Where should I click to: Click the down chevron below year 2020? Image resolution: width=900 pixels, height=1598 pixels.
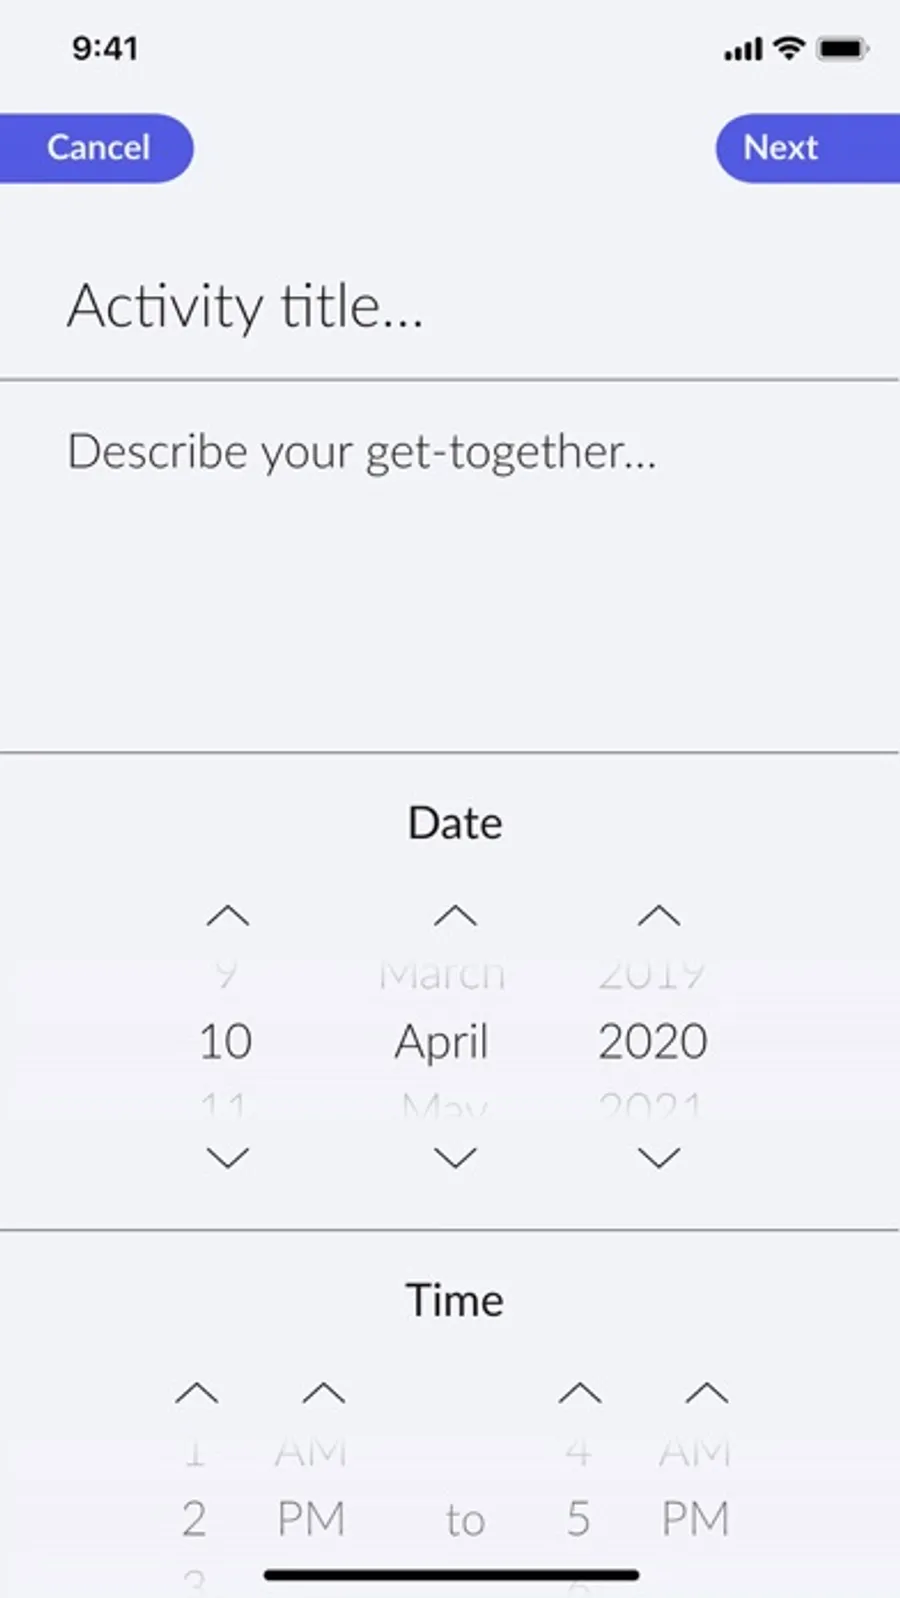(x=659, y=1158)
